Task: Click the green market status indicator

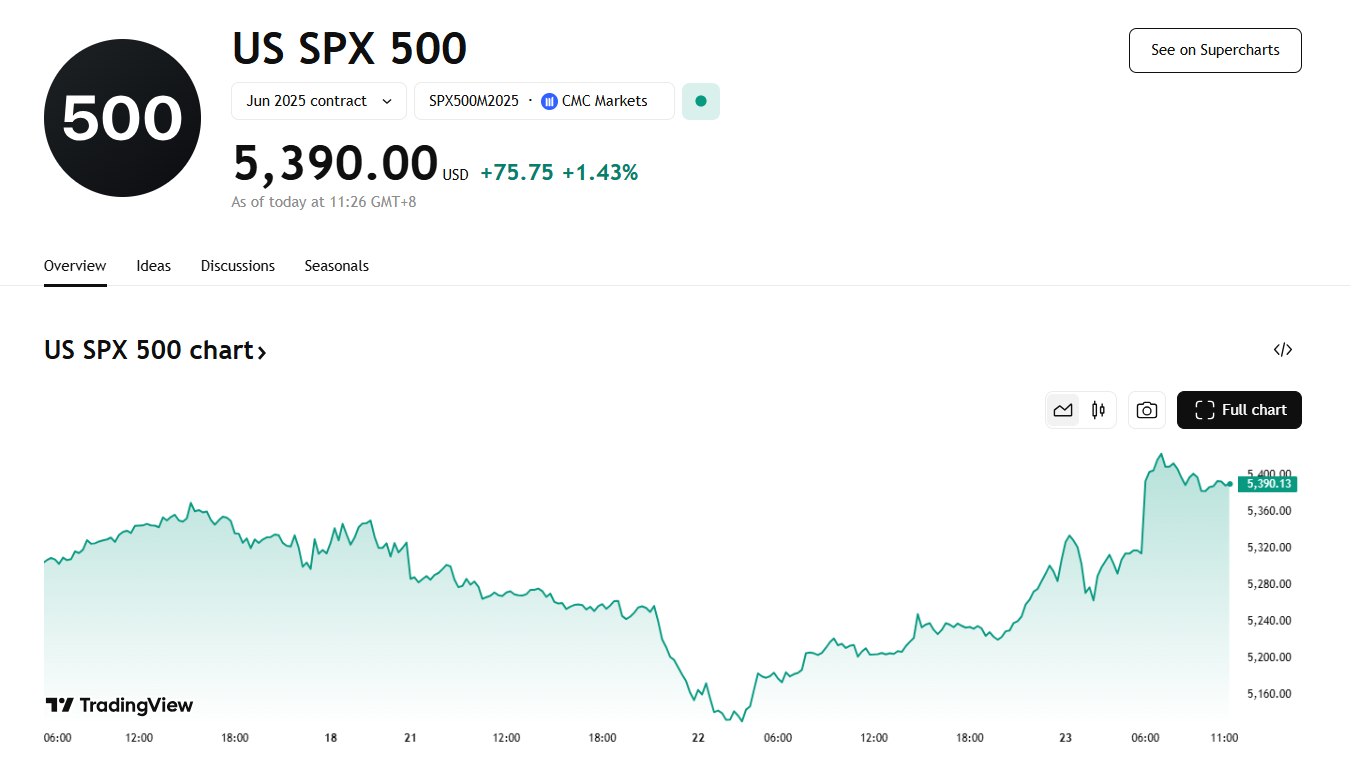Action: coord(701,101)
